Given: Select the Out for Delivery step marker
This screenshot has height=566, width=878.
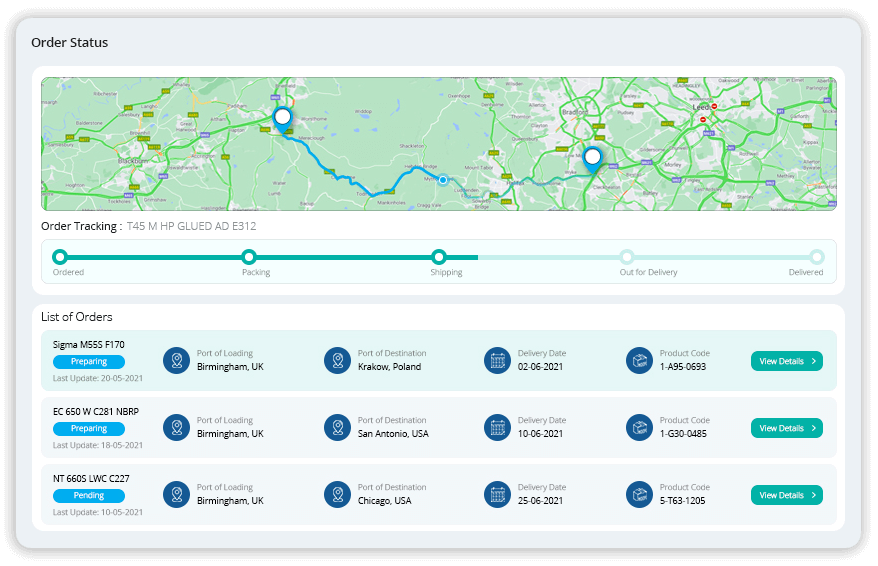Looking at the screenshot, I should pyautogui.click(x=627, y=257).
